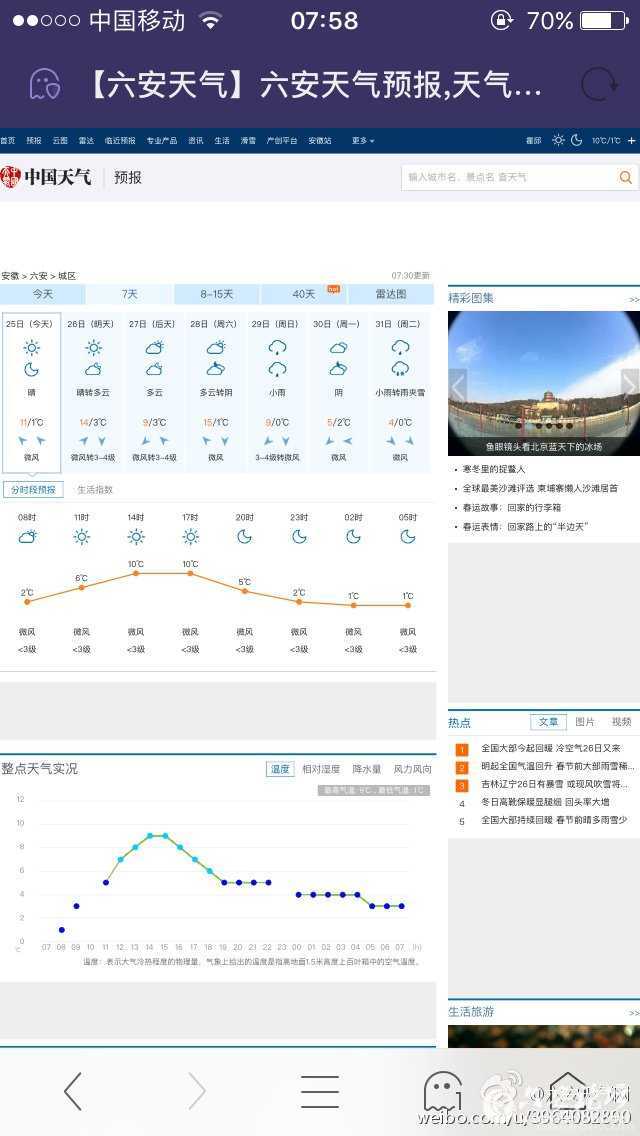This screenshot has height=1136, width=640.
Task: Click the 中国天气 logo
Action: (46, 177)
